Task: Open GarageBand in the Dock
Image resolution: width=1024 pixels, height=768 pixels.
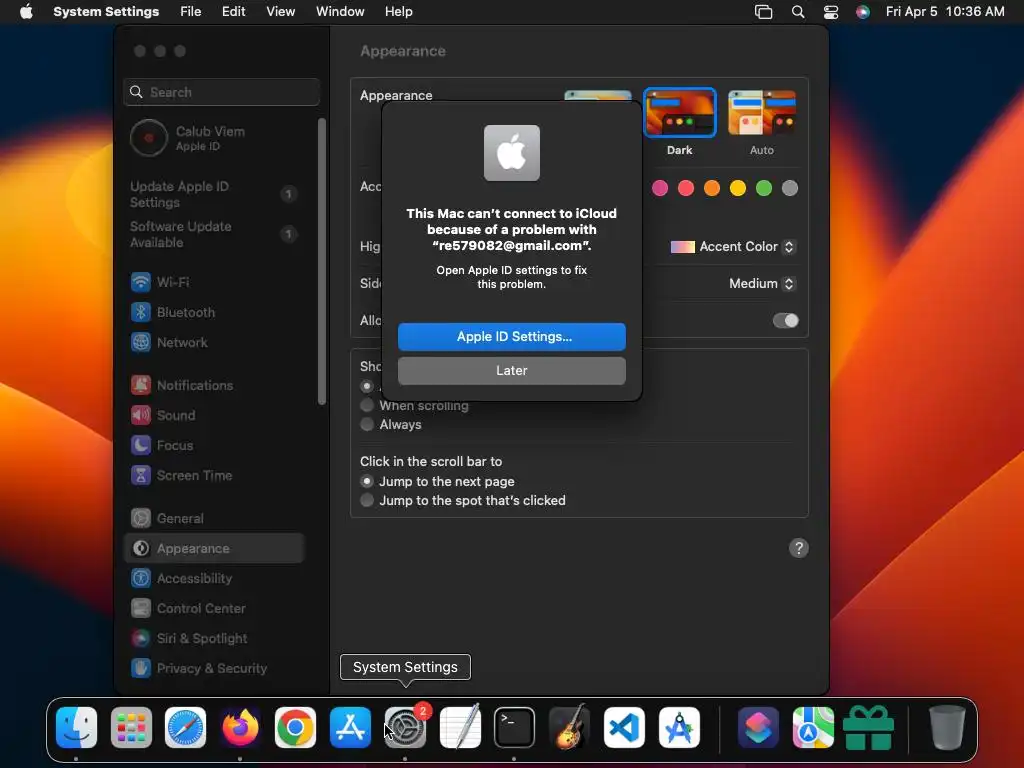Action: [x=569, y=727]
